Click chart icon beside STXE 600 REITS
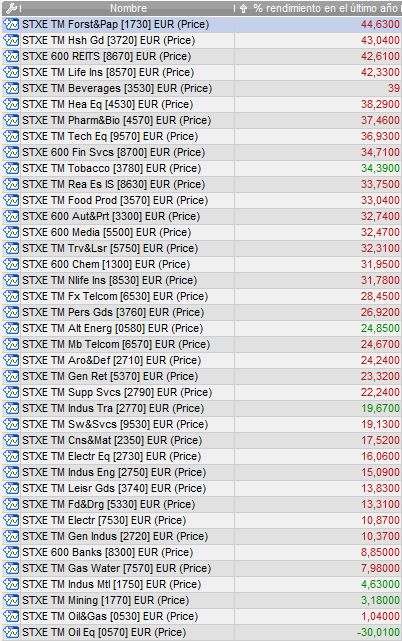Viewport: 402px width, 641px height. pos(11,56)
